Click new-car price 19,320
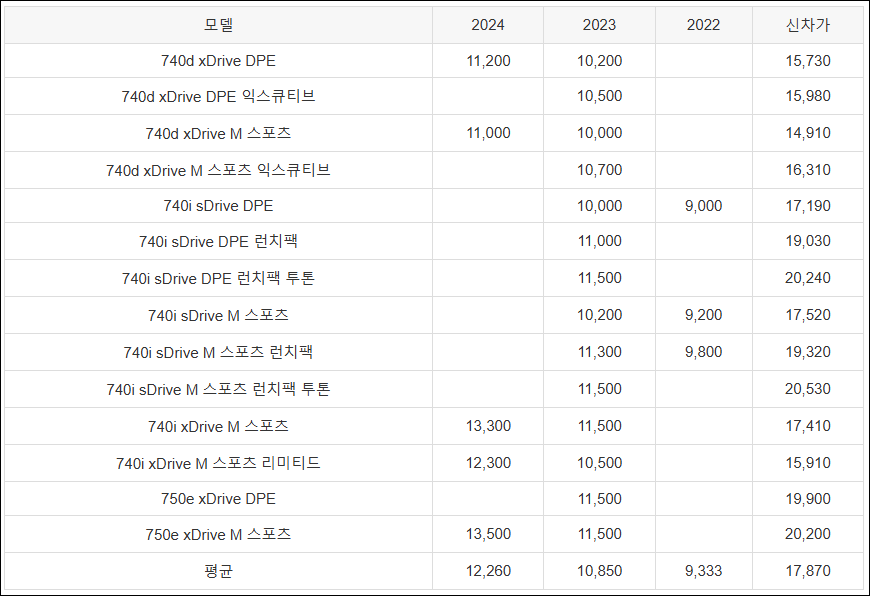The width and height of the screenshot is (870, 596). click(x=808, y=352)
